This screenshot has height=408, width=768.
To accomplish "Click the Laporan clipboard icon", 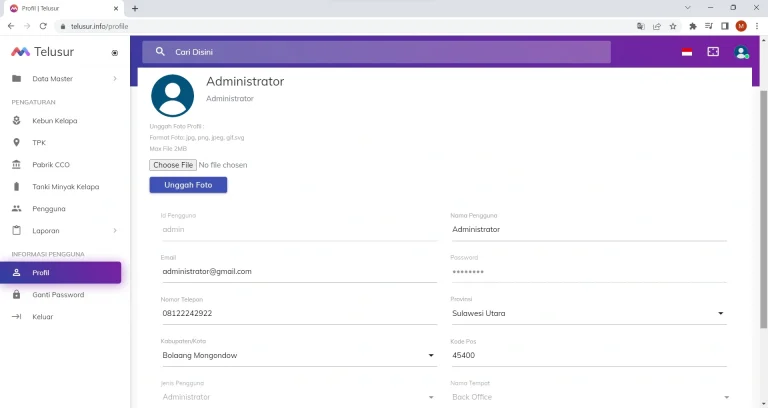I will (16, 230).
